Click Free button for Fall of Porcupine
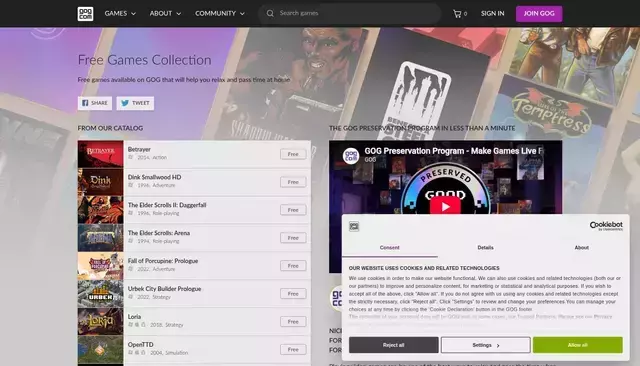Image resolution: width=640 pixels, height=366 pixels. pyautogui.click(x=293, y=266)
